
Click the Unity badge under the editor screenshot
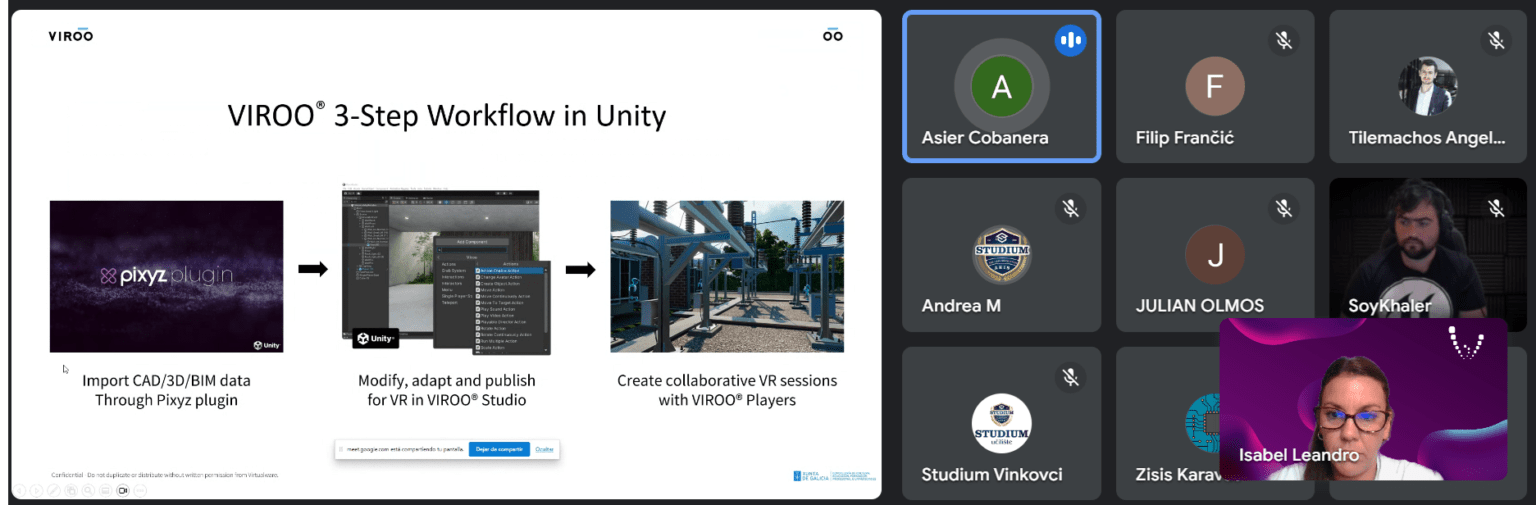tap(375, 339)
